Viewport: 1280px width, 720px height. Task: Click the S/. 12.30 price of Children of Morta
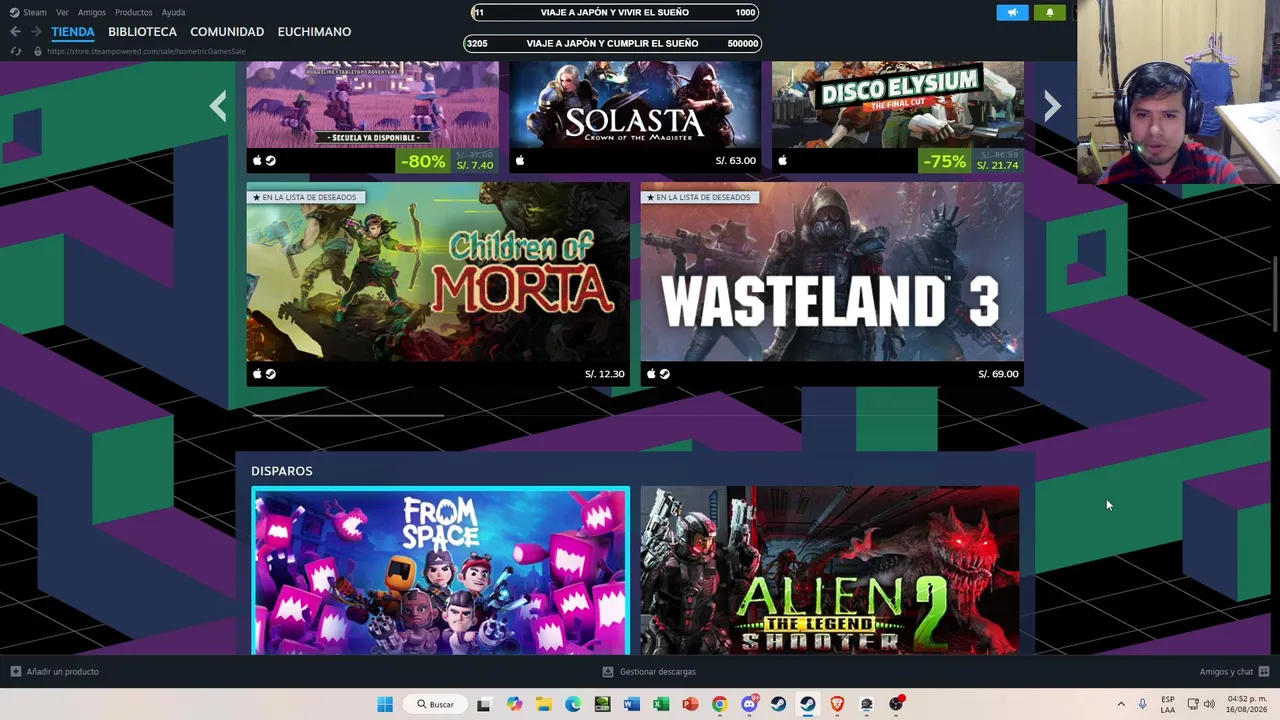coord(605,374)
